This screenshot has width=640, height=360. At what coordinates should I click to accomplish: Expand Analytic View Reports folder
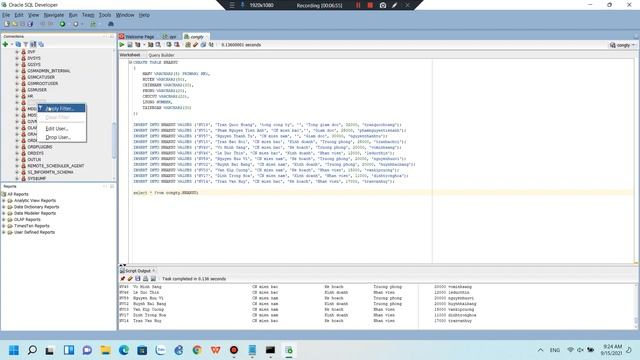click(4, 201)
